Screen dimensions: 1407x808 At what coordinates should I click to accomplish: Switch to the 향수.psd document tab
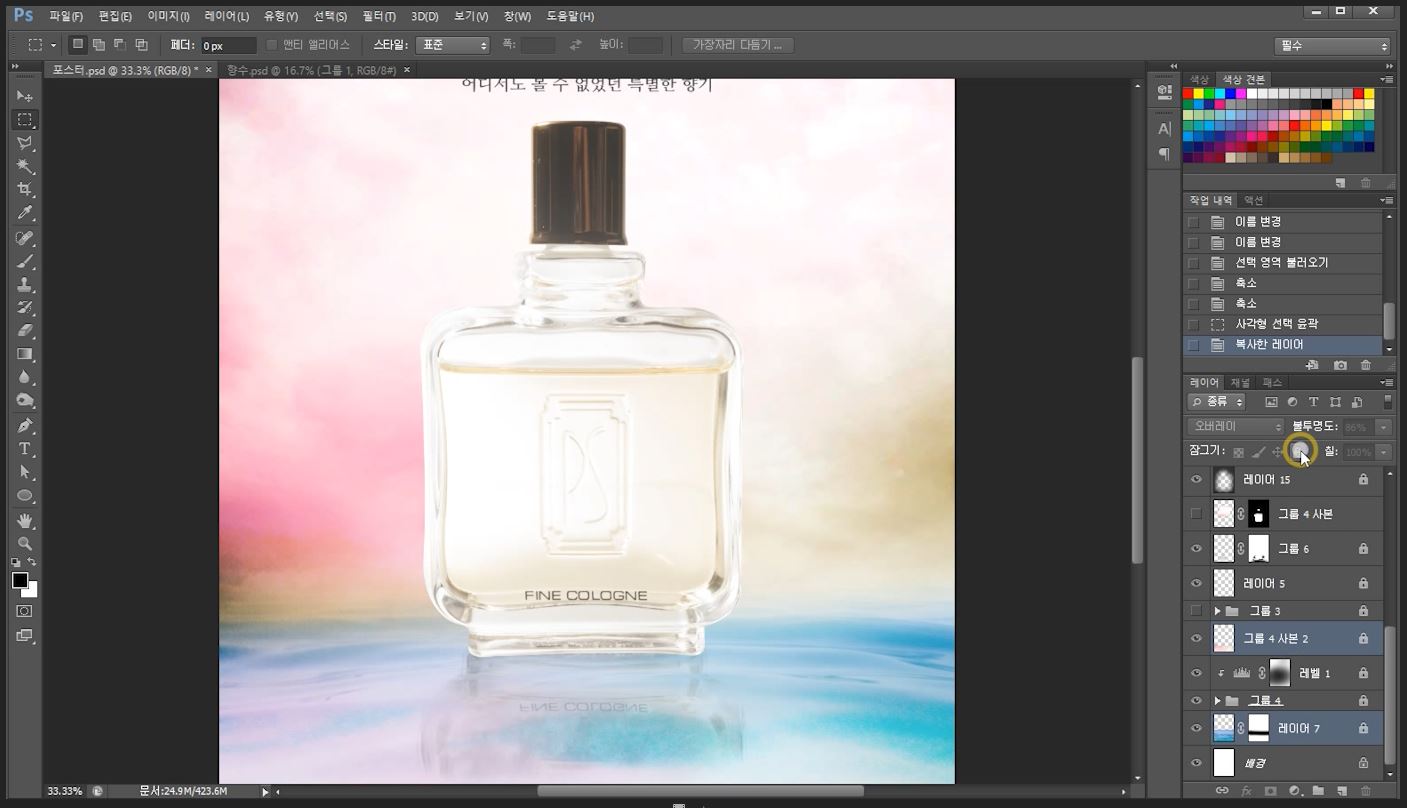[x=311, y=70]
